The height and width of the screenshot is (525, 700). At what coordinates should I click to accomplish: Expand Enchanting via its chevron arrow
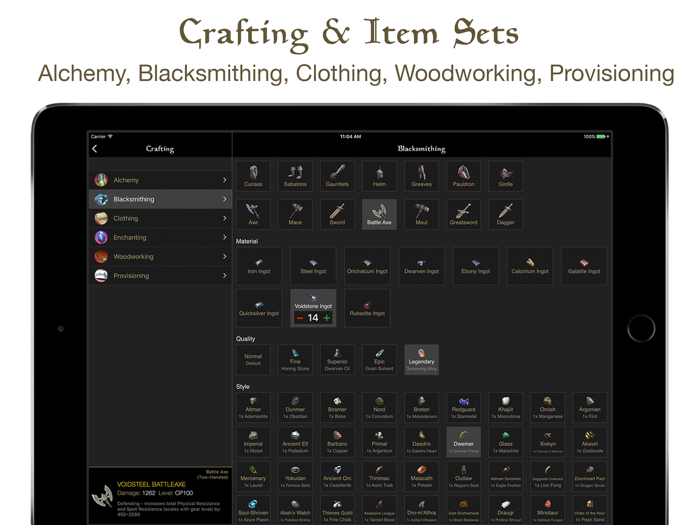(x=225, y=238)
